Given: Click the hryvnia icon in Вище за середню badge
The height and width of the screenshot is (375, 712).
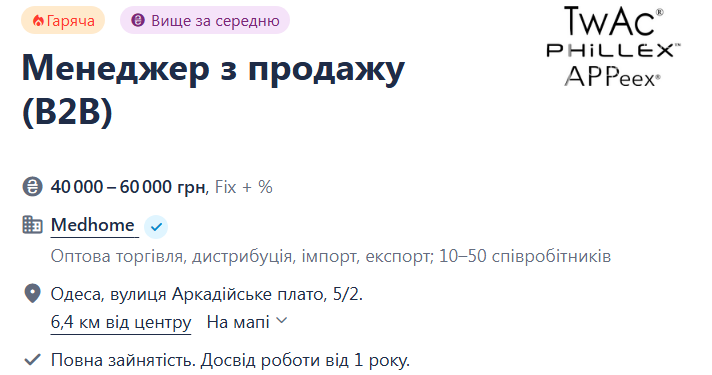Looking at the screenshot, I should pyautogui.click(x=138, y=20).
